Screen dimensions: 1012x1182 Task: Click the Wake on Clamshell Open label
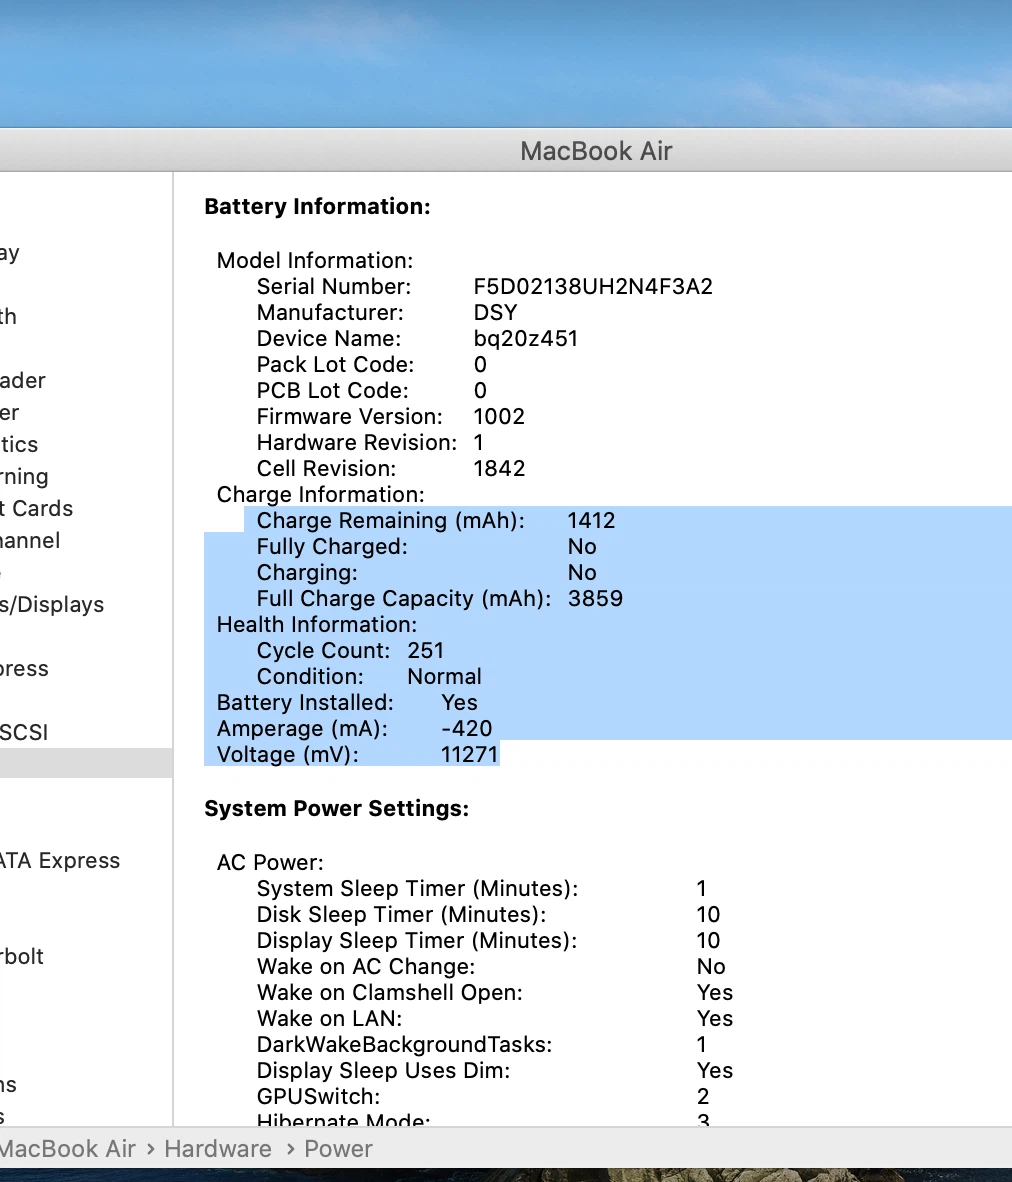coord(390,992)
